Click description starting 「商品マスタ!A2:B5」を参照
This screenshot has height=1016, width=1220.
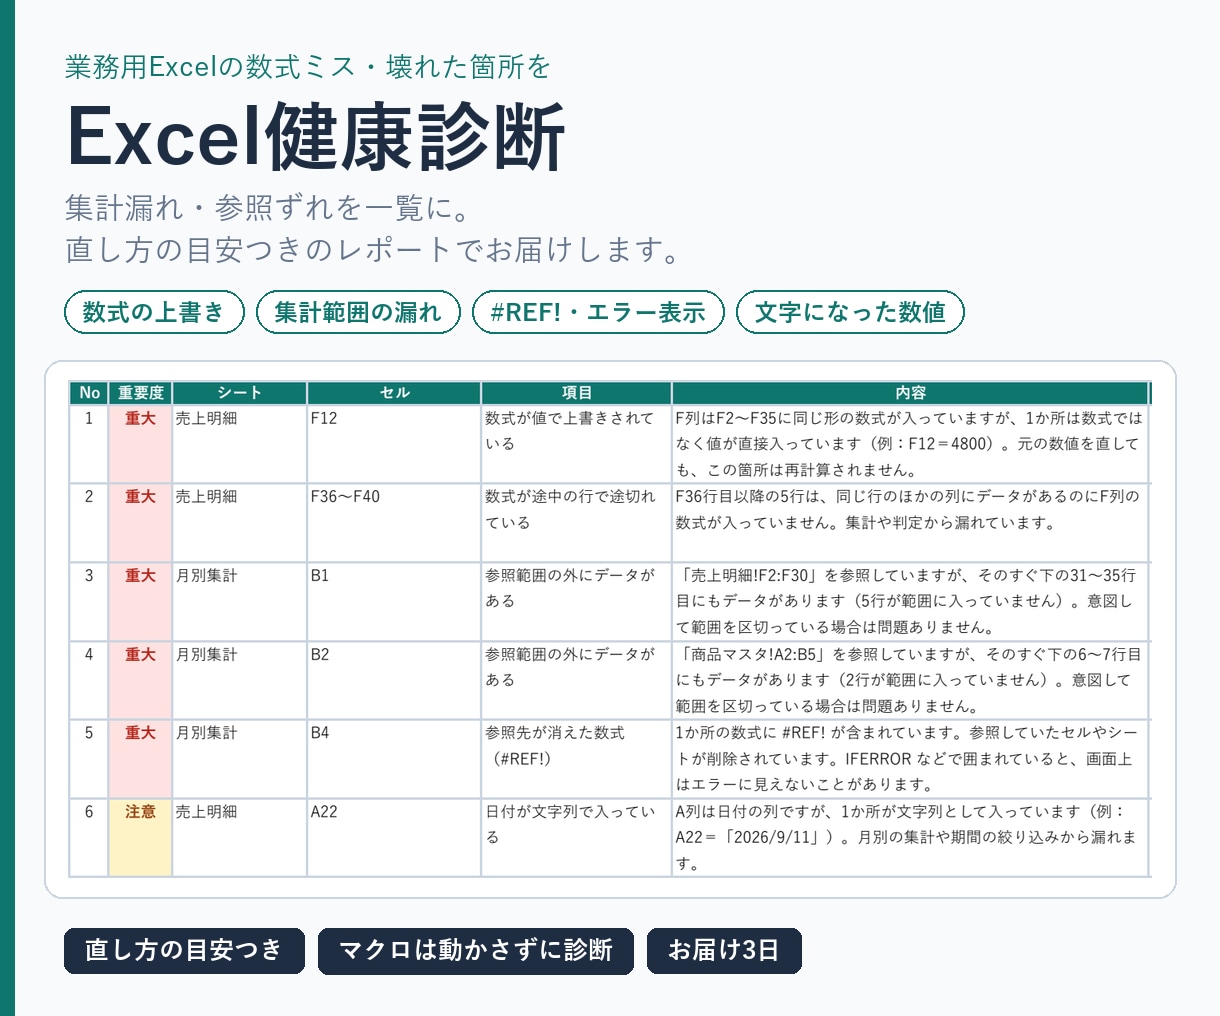pos(911,680)
